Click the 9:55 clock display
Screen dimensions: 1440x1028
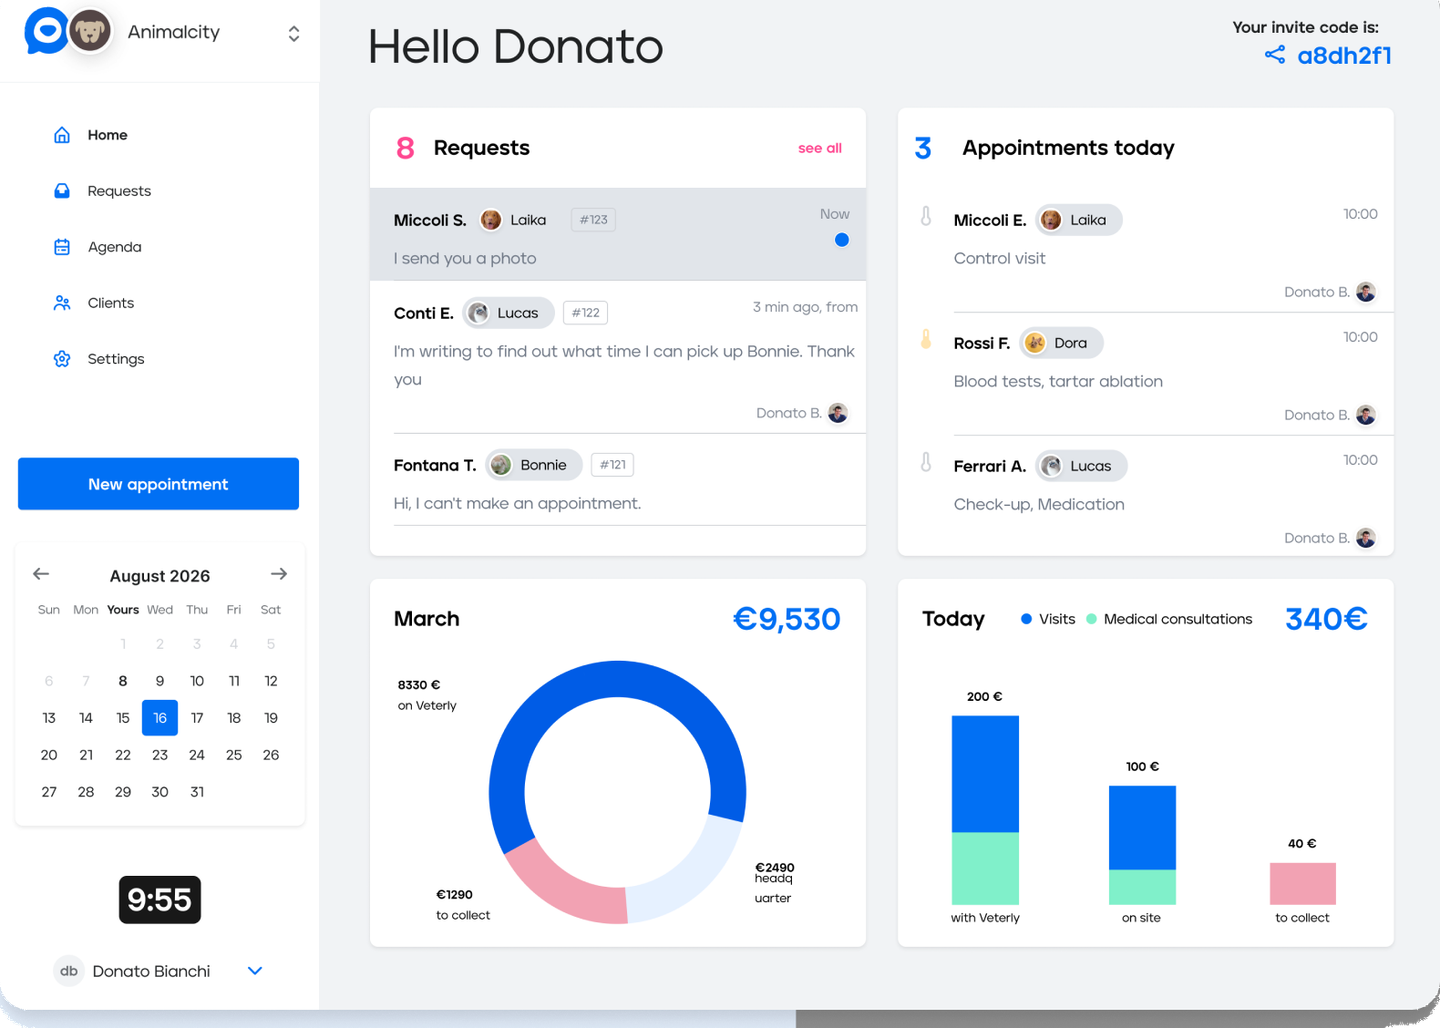160,900
